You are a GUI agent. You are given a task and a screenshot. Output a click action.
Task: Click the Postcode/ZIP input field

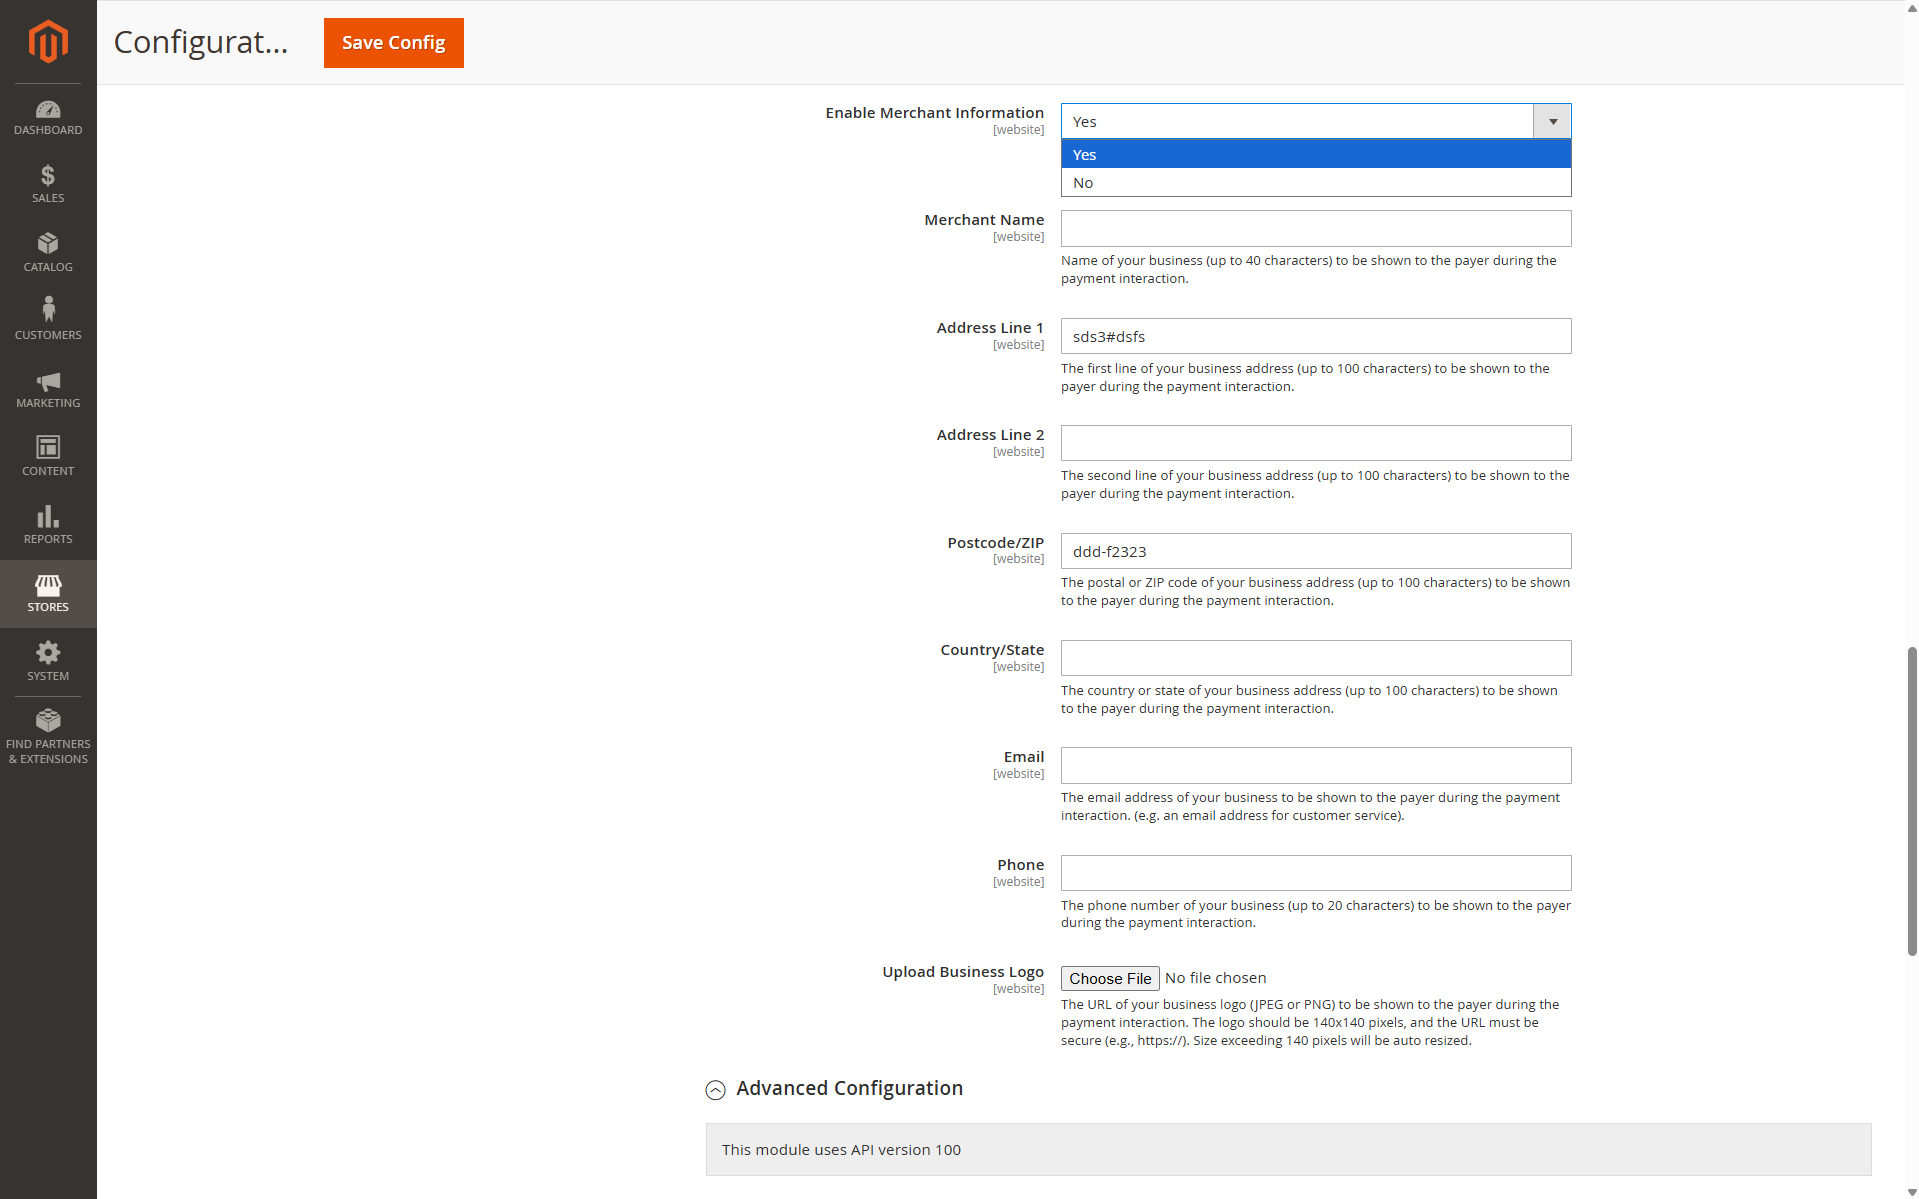1316,551
